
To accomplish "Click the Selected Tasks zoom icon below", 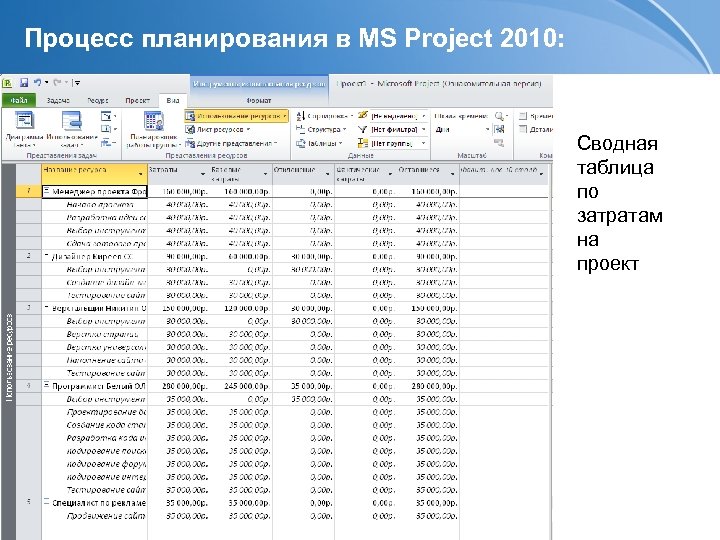I will [x=499, y=143].
